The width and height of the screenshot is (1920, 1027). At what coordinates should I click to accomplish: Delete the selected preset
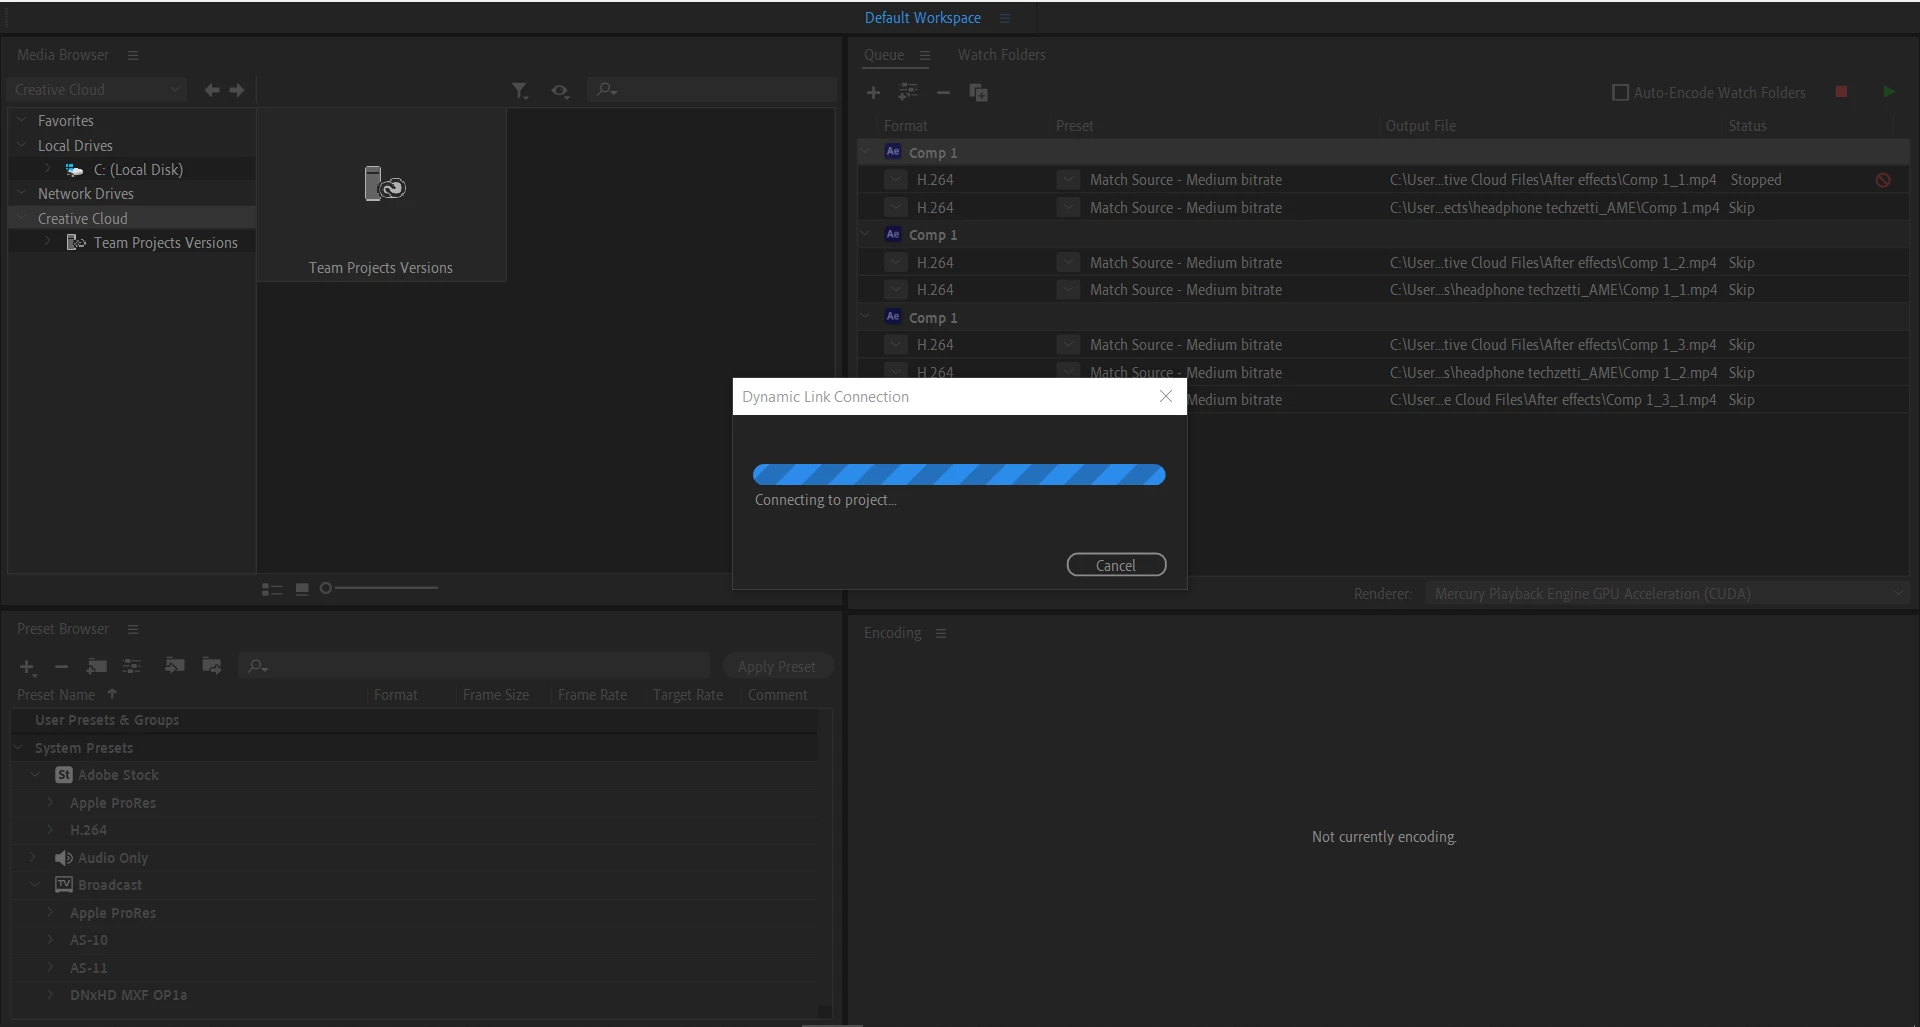pos(61,666)
